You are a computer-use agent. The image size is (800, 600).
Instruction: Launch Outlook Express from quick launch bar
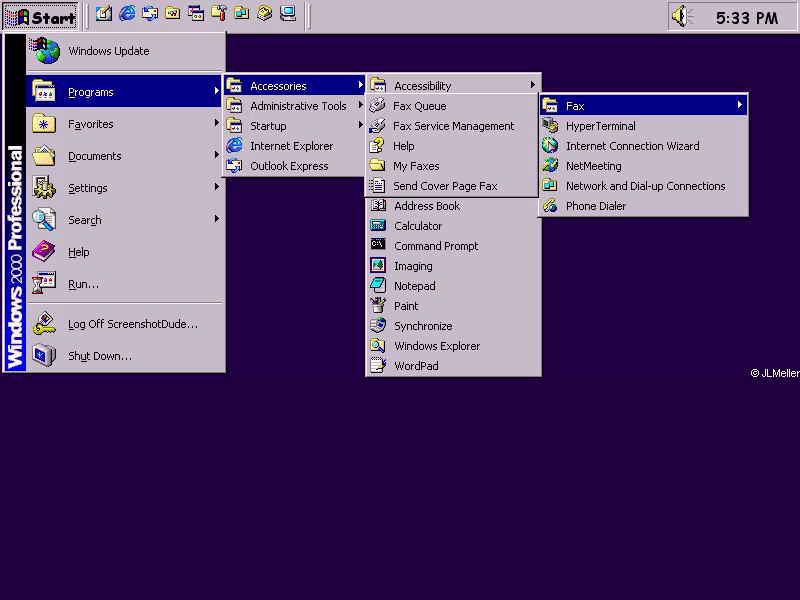[x=150, y=14]
